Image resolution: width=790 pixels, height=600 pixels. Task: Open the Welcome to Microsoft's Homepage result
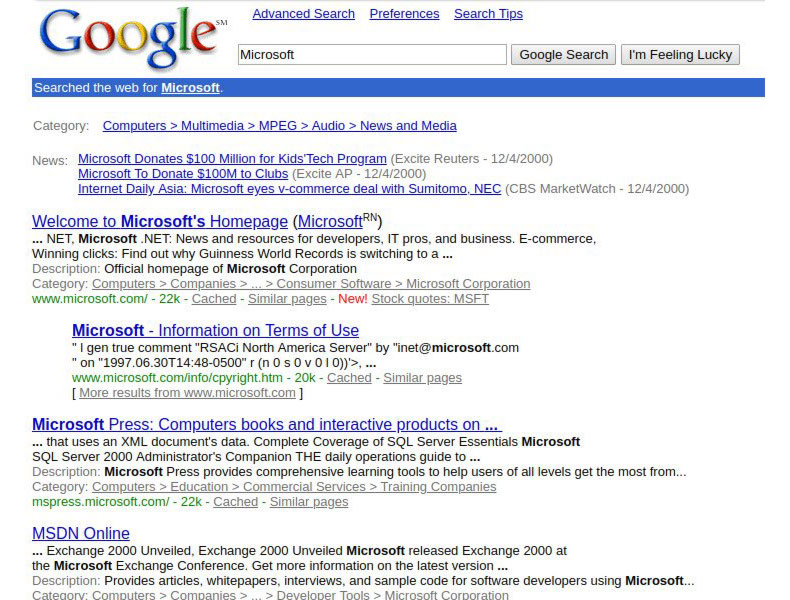pos(160,221)
